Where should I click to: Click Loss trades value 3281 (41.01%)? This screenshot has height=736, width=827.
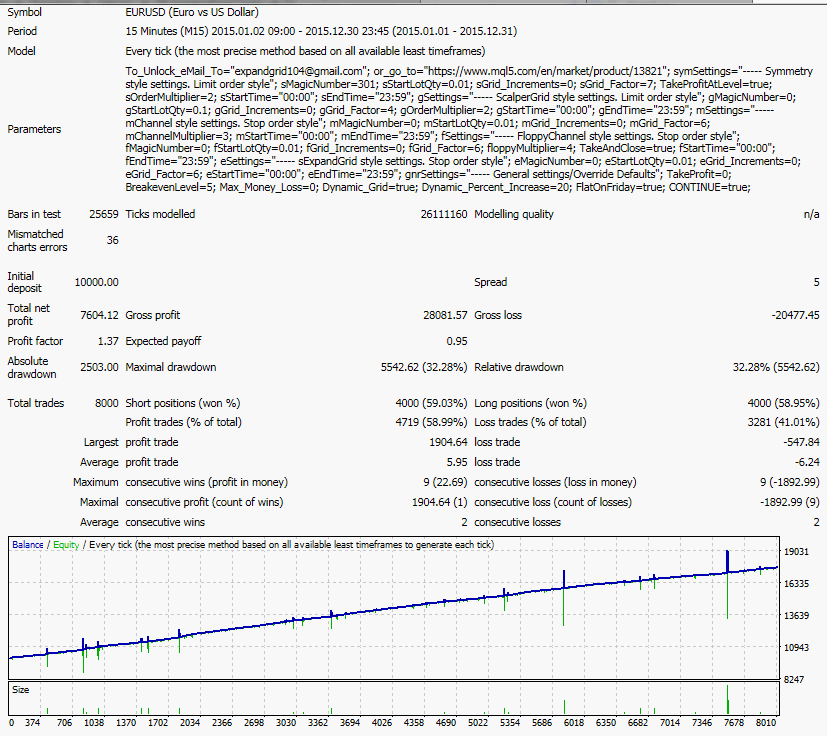click(784, 422)
